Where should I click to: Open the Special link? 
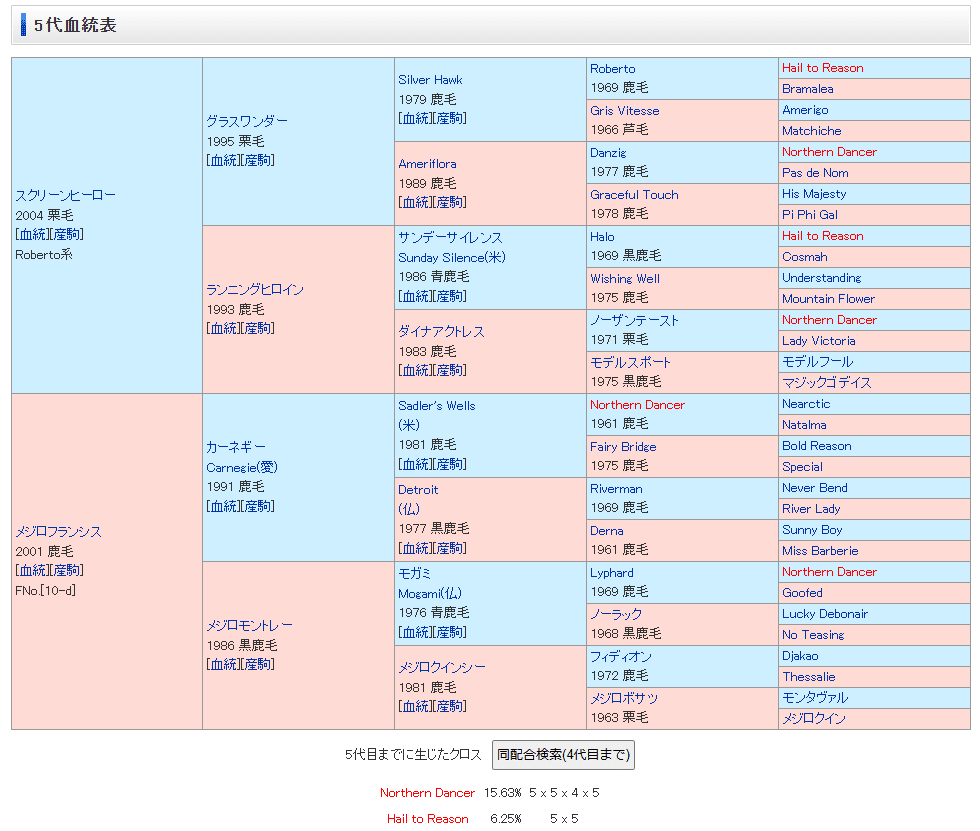point(802,467)
